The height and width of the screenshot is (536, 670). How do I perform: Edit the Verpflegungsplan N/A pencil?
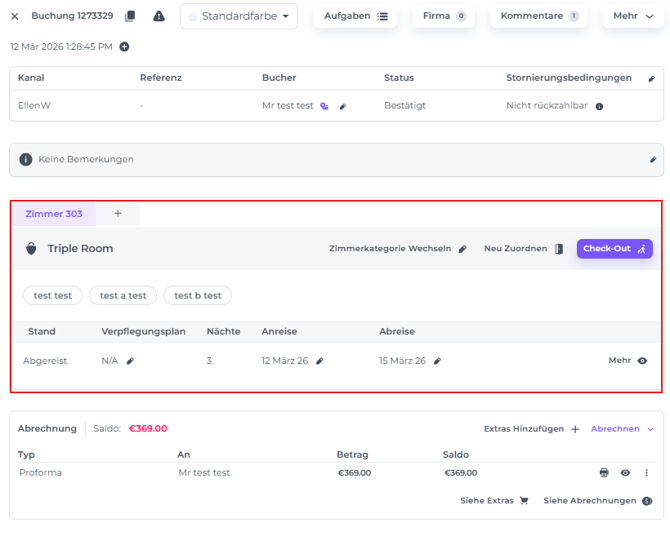click(130, 361)
